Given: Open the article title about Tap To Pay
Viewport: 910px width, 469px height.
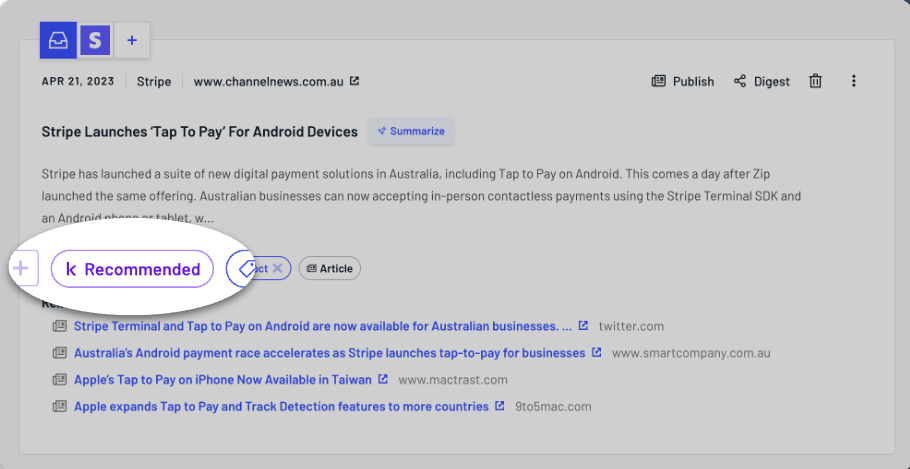Looking at the screenshot, I should pos(200,132).
